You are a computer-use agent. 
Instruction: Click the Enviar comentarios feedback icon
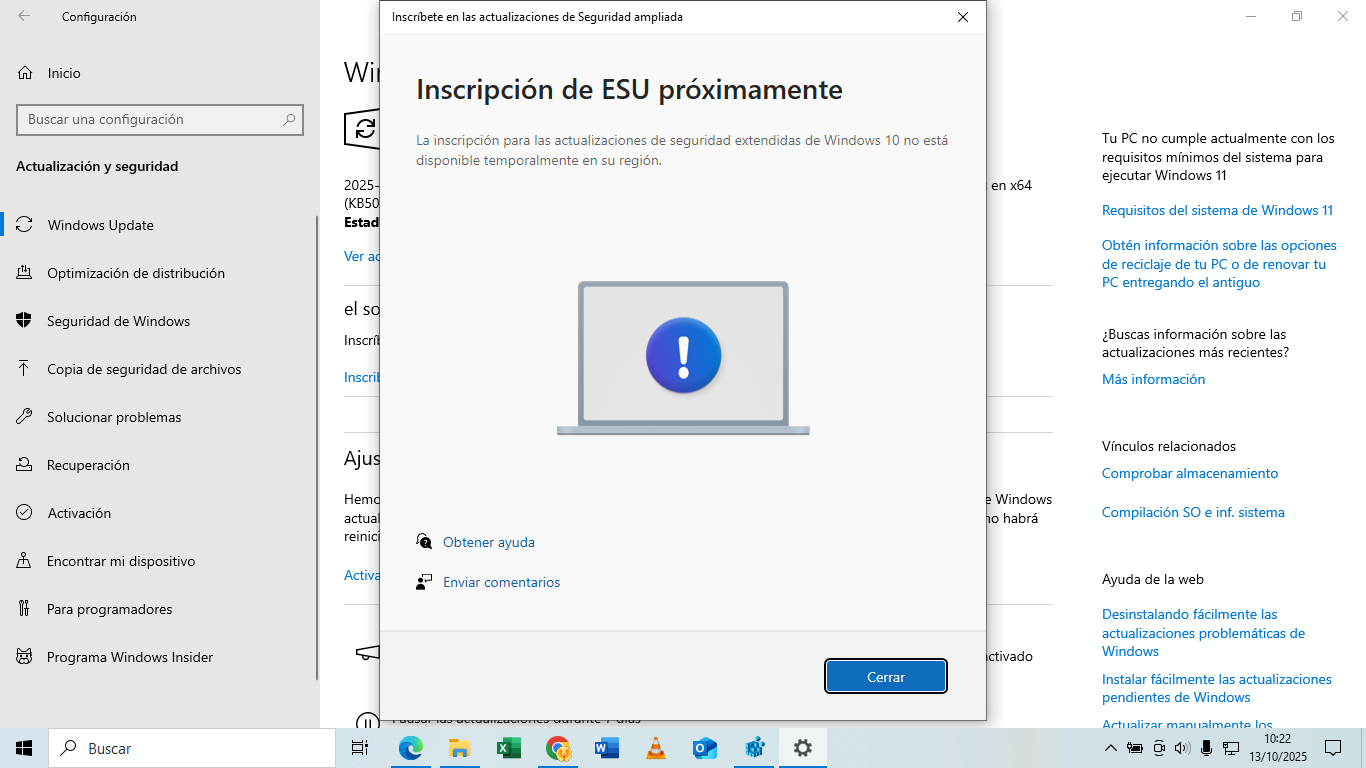coord(424,582)
